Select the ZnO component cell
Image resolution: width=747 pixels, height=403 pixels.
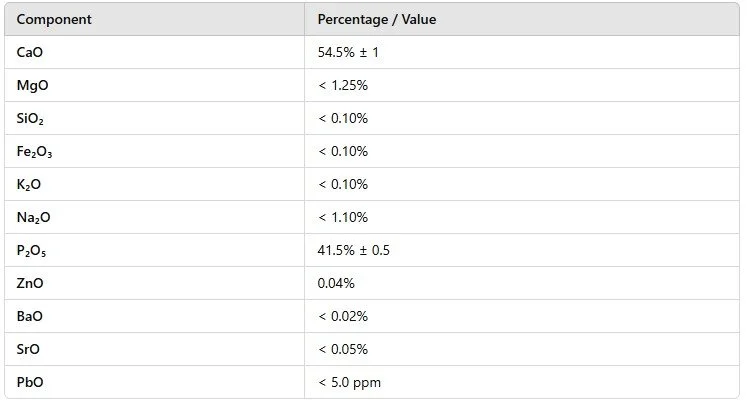coord(31,284)
